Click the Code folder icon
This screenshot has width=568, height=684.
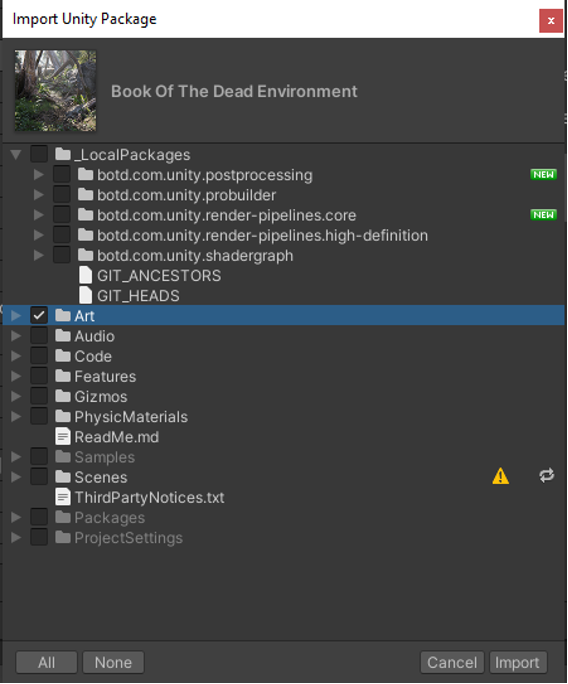tap(63, 356)
